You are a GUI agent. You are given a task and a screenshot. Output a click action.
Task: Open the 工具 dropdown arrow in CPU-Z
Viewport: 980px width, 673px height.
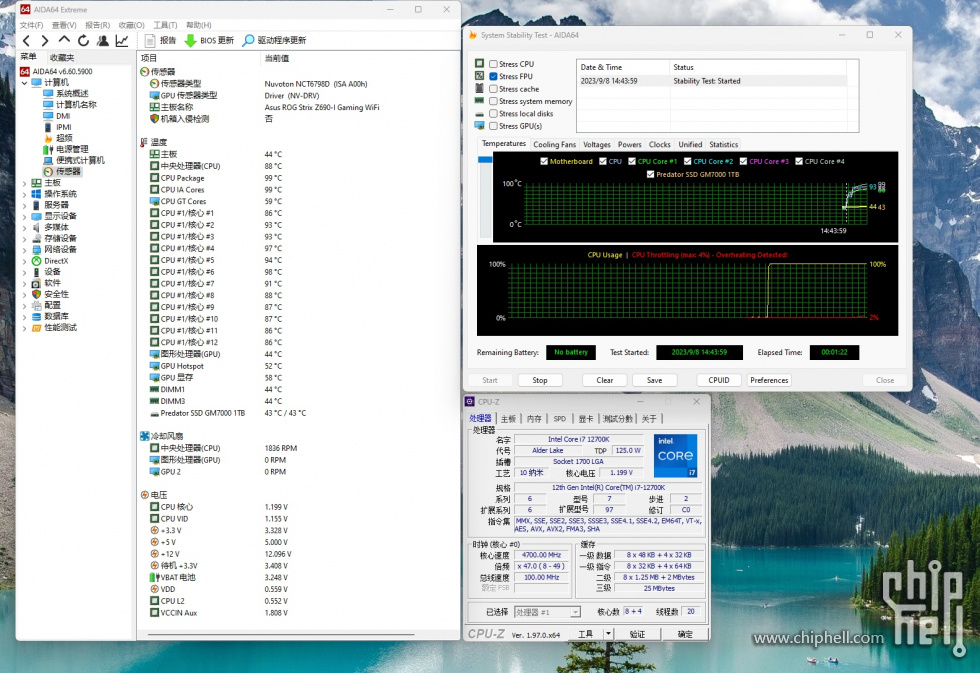pyautogui.click(x=608, y=634)
